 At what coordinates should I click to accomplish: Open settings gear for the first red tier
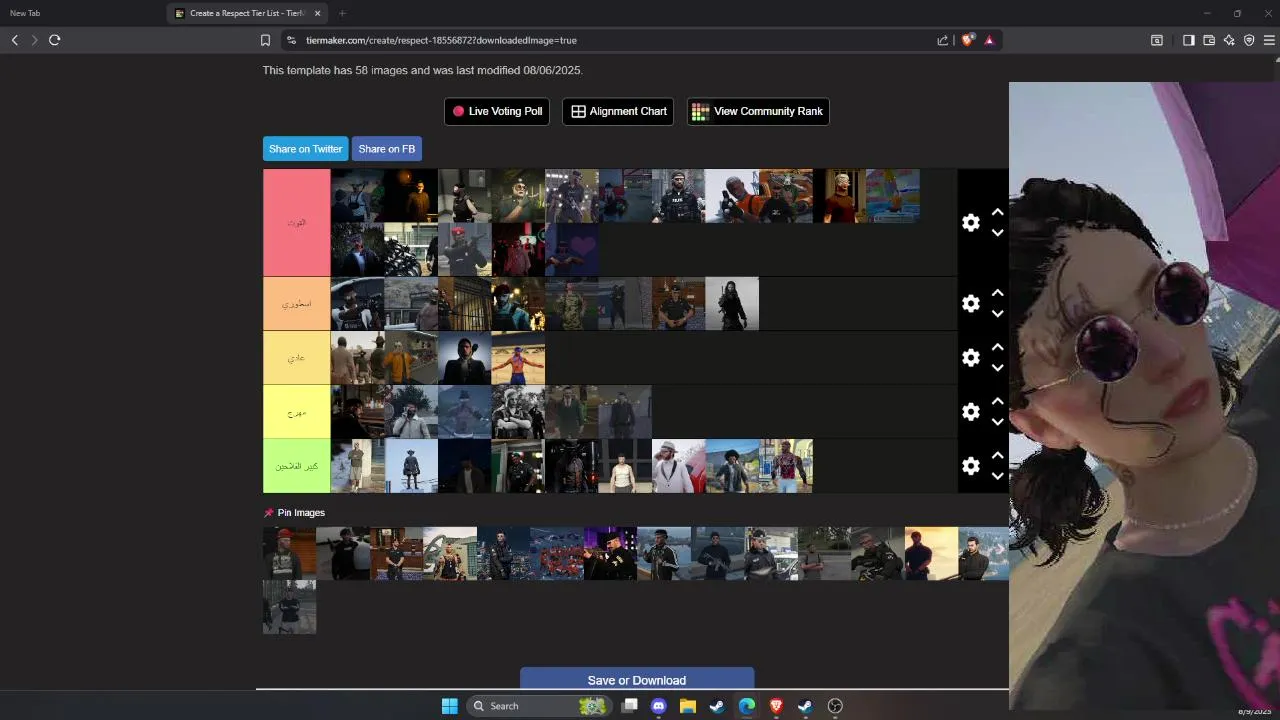[971, 223]
